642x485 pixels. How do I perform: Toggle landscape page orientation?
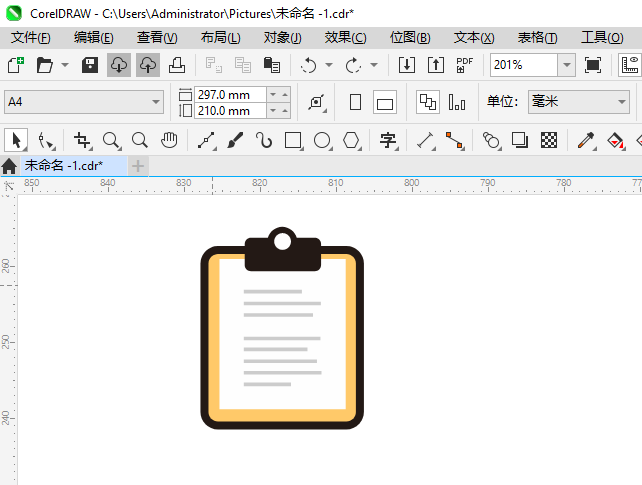(385, 102)
